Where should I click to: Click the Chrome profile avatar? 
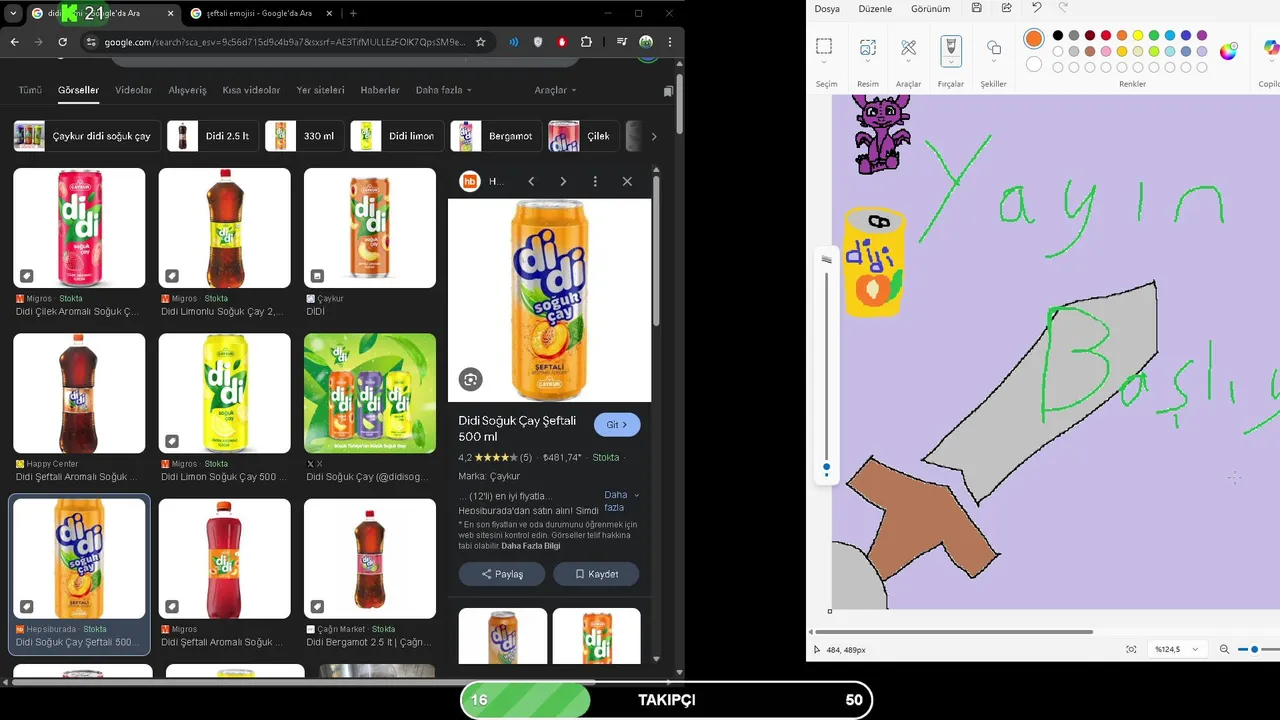point(646,42)
